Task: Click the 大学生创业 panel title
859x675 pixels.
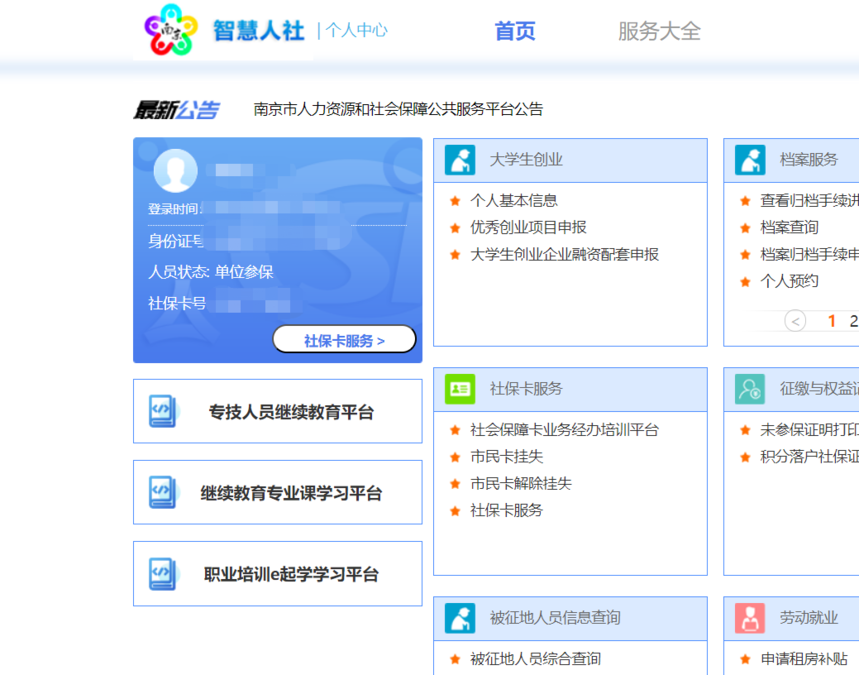Action: [526, 160]
